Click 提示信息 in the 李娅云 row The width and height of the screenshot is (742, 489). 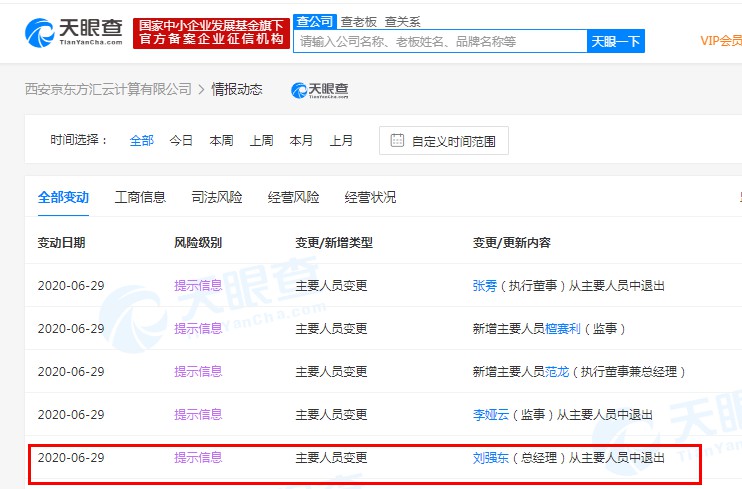click(198, 415)
